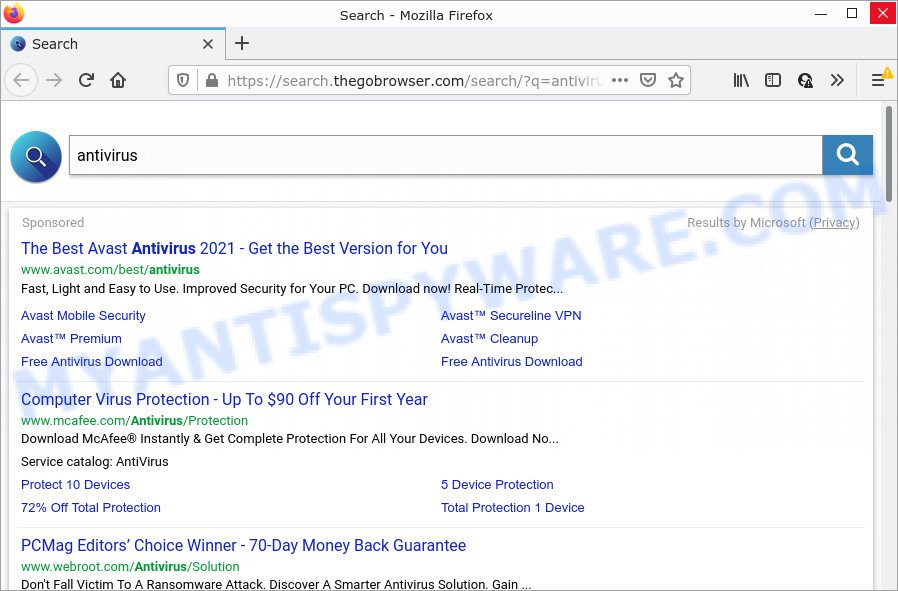Focus the antivirus search input field
Screen dimensions: 898x591
(446, 155)
